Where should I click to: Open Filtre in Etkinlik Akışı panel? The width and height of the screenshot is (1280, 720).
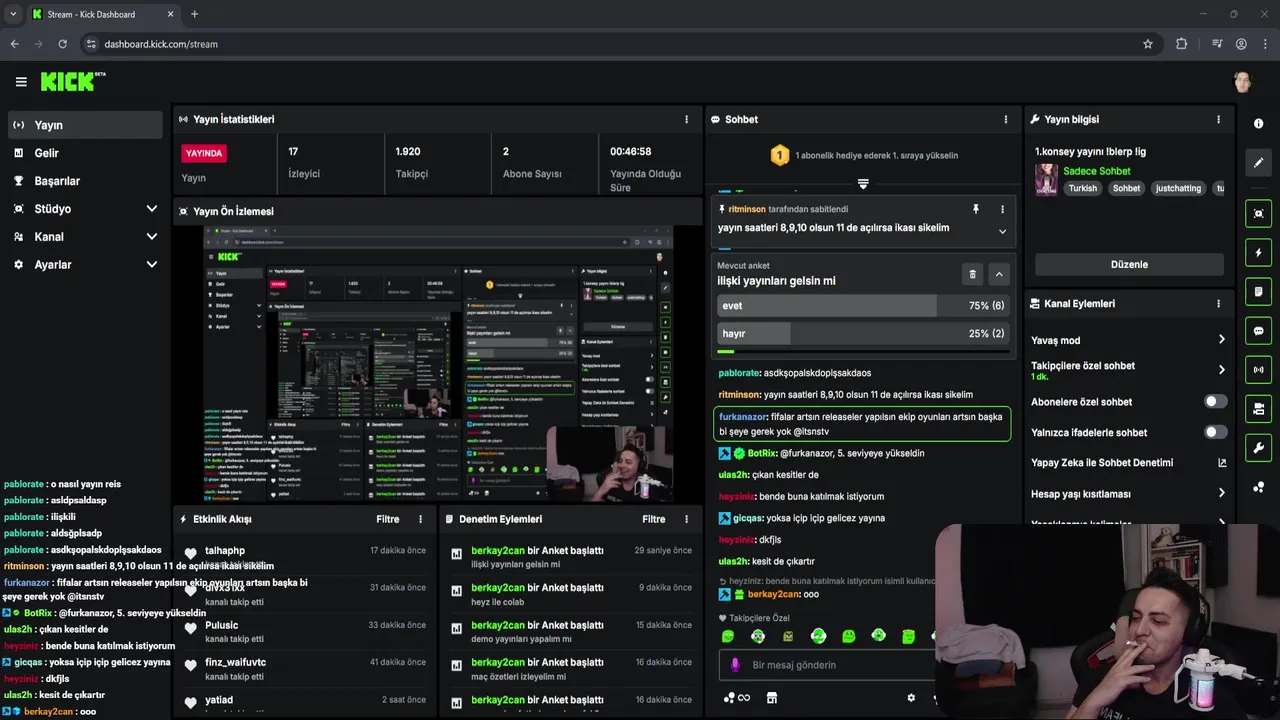point(388,519)
